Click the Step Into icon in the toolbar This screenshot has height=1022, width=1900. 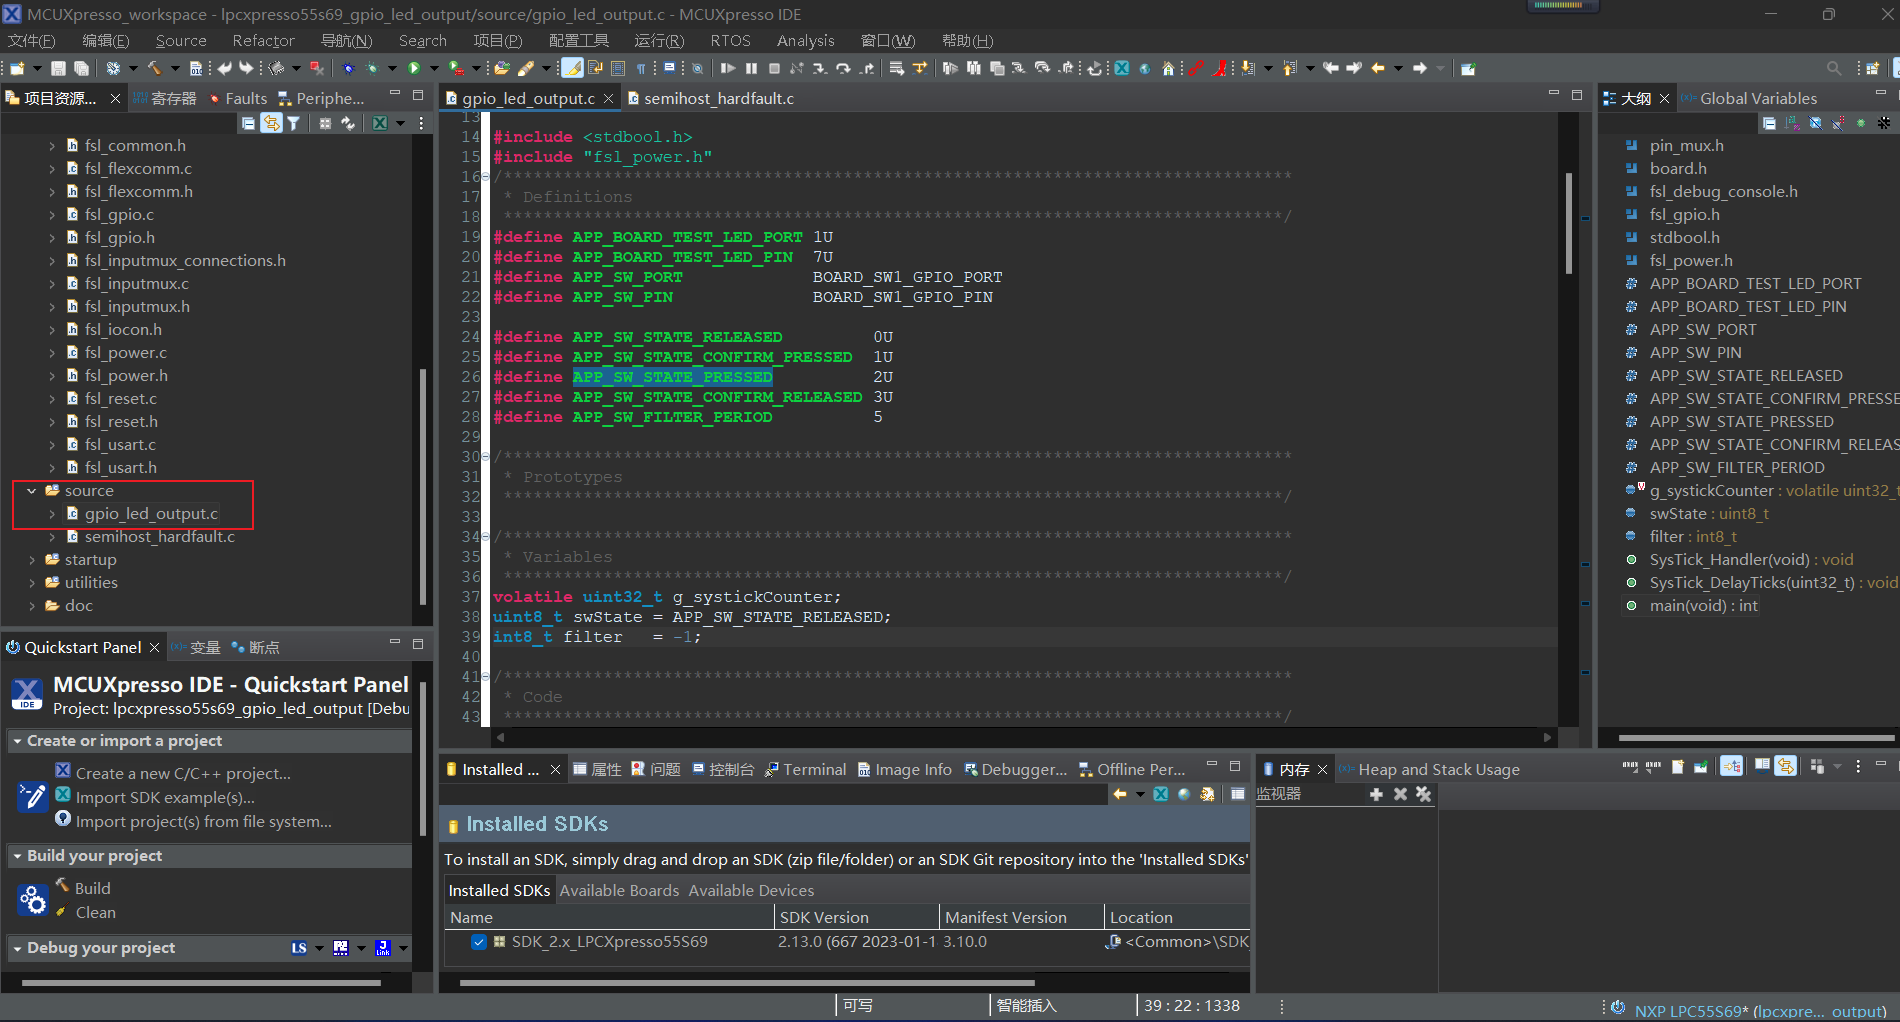[819, 68]
